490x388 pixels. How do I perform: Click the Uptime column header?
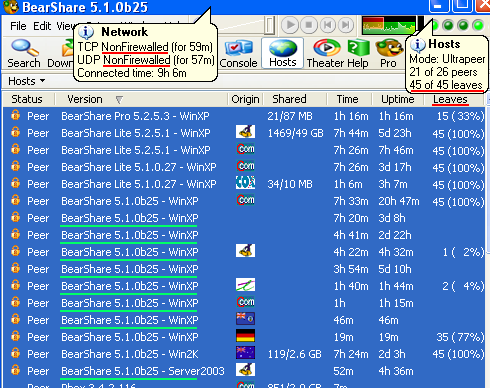click(398, 99)
